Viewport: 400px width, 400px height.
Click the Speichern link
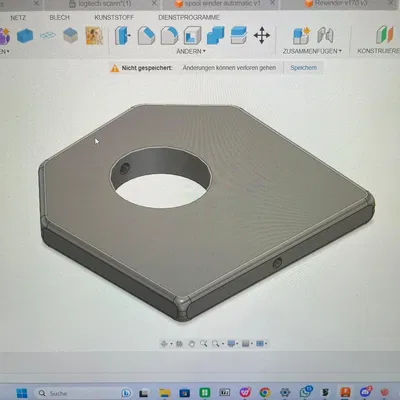coord(303,68)
